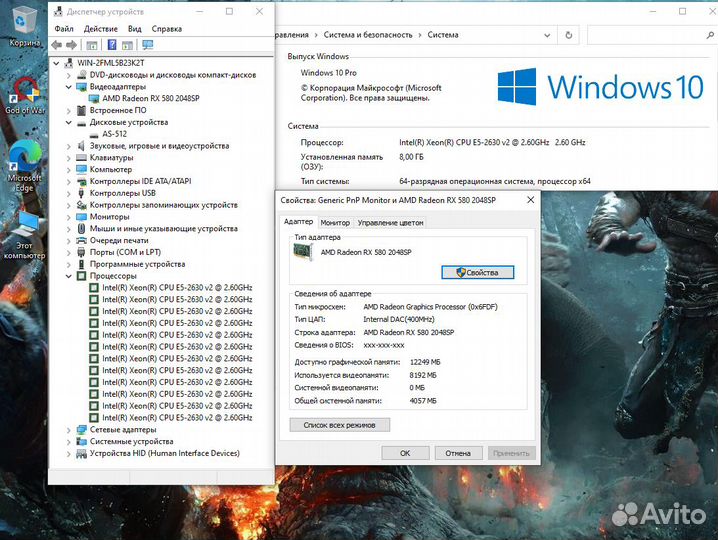718x540 pixels.
Task: Expand the Клавиатуры node
Action: click(x=69, y=158)
